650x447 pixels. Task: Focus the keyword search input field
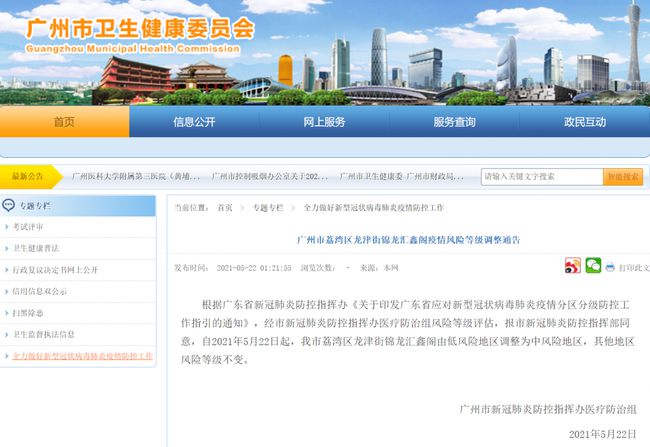click(540, 177)
